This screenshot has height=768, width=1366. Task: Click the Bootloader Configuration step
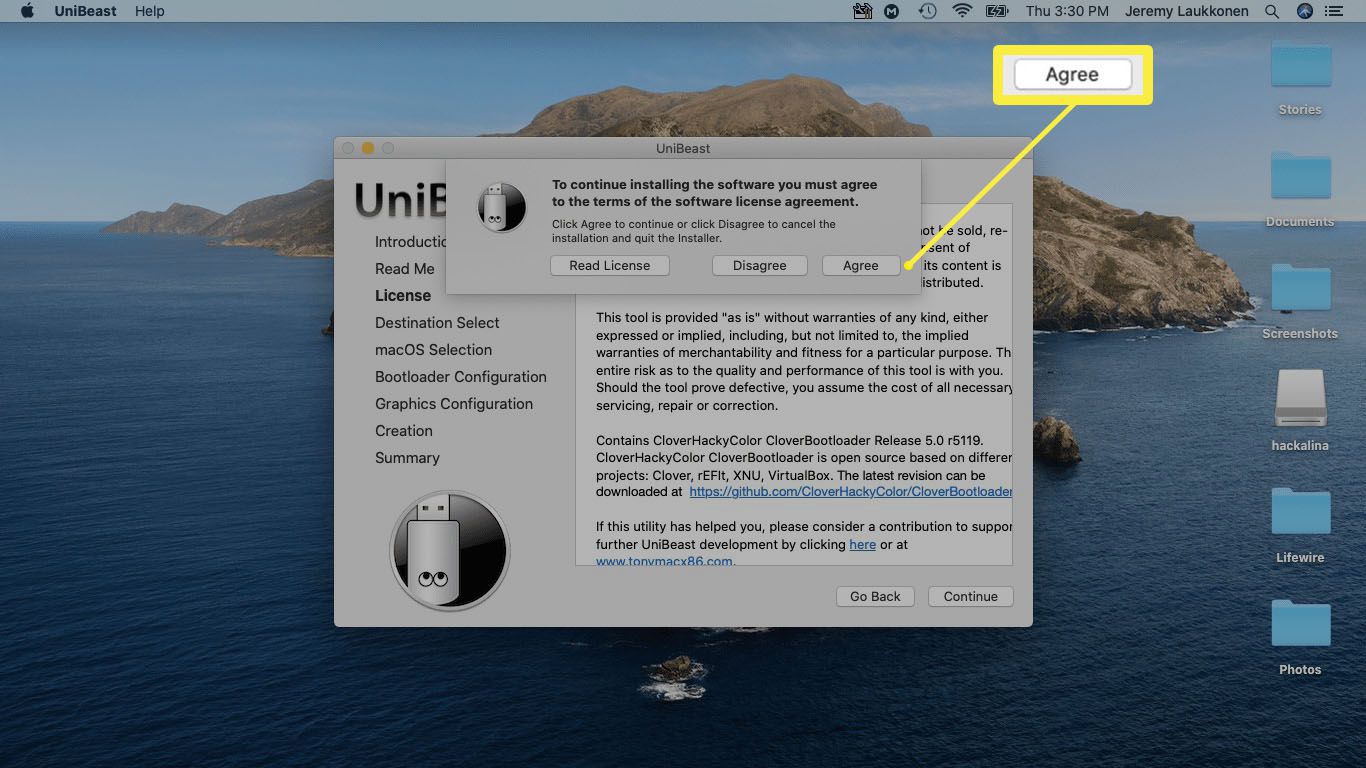click(461, 377)
